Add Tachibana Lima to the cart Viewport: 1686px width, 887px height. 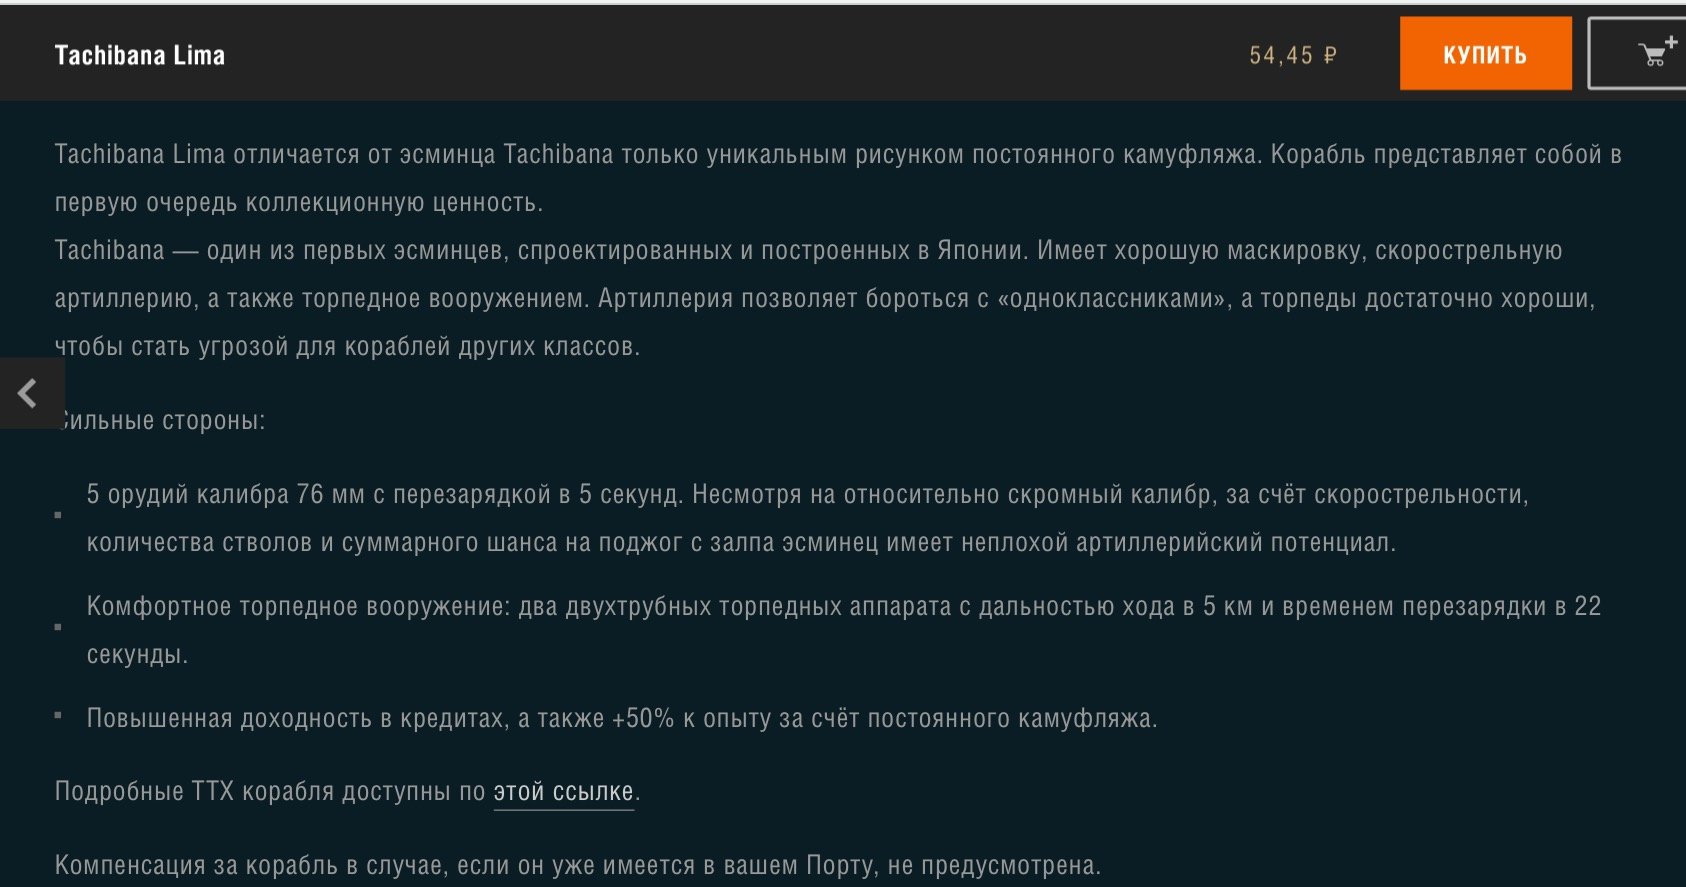click(1650, 55)
